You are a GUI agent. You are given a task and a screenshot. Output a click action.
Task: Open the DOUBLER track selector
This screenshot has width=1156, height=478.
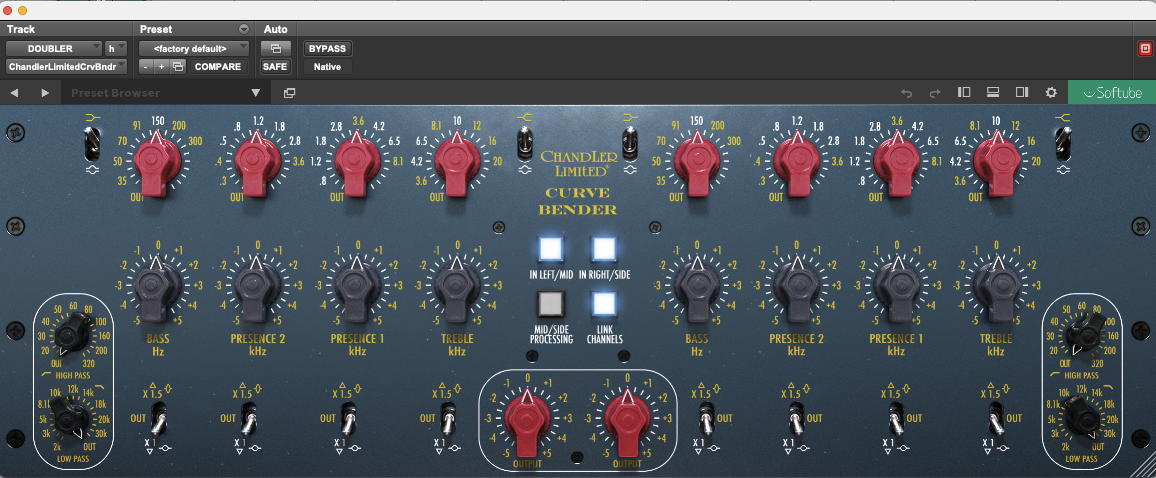pos(54,49)
